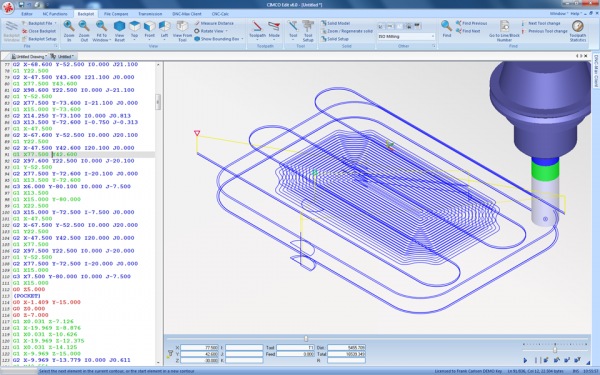Toggle the Solid Model display
The image size is (600, 375).
pyautogui.click(x=336, y=23)
